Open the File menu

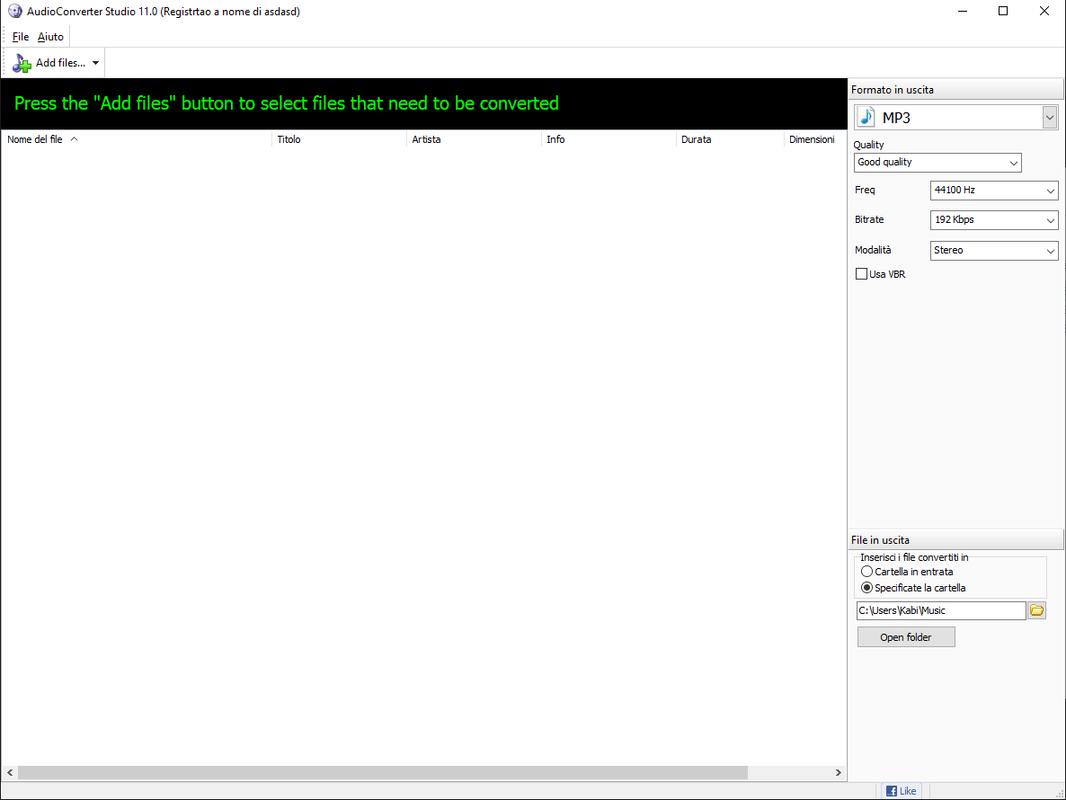pyautogui.click(x=20, y=37)
